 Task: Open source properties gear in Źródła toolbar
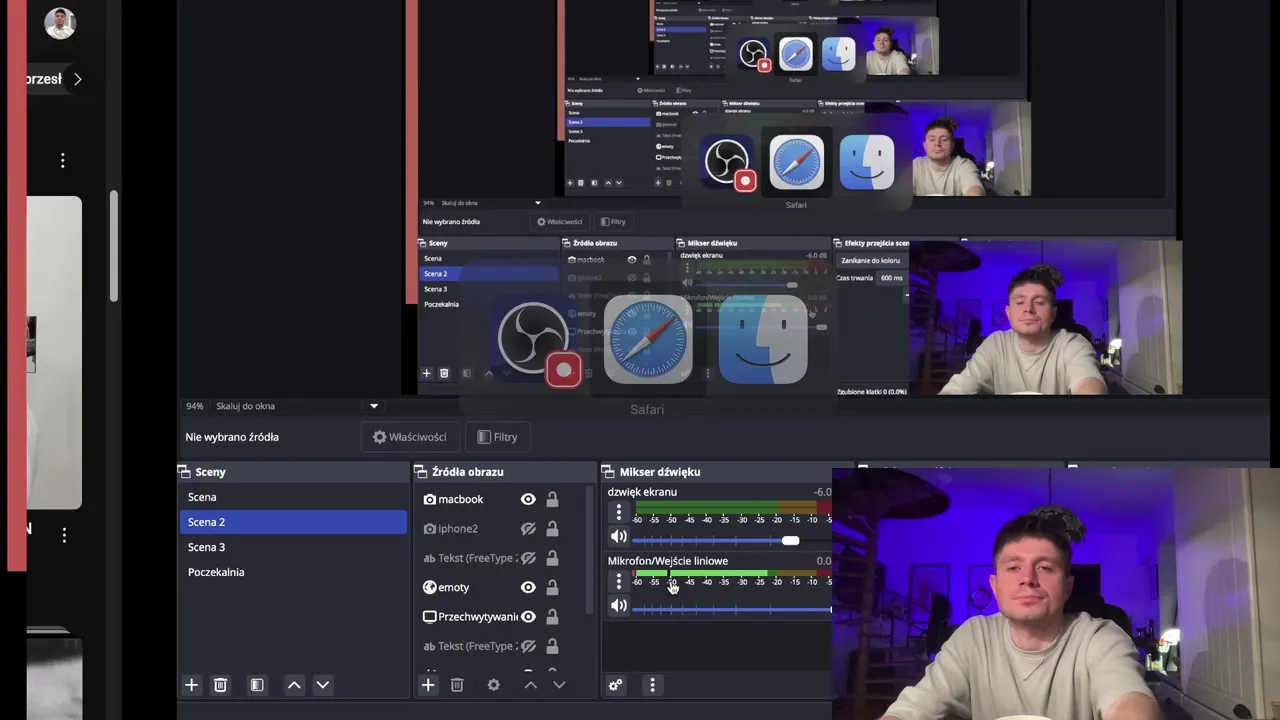click(x=493, y=685)
